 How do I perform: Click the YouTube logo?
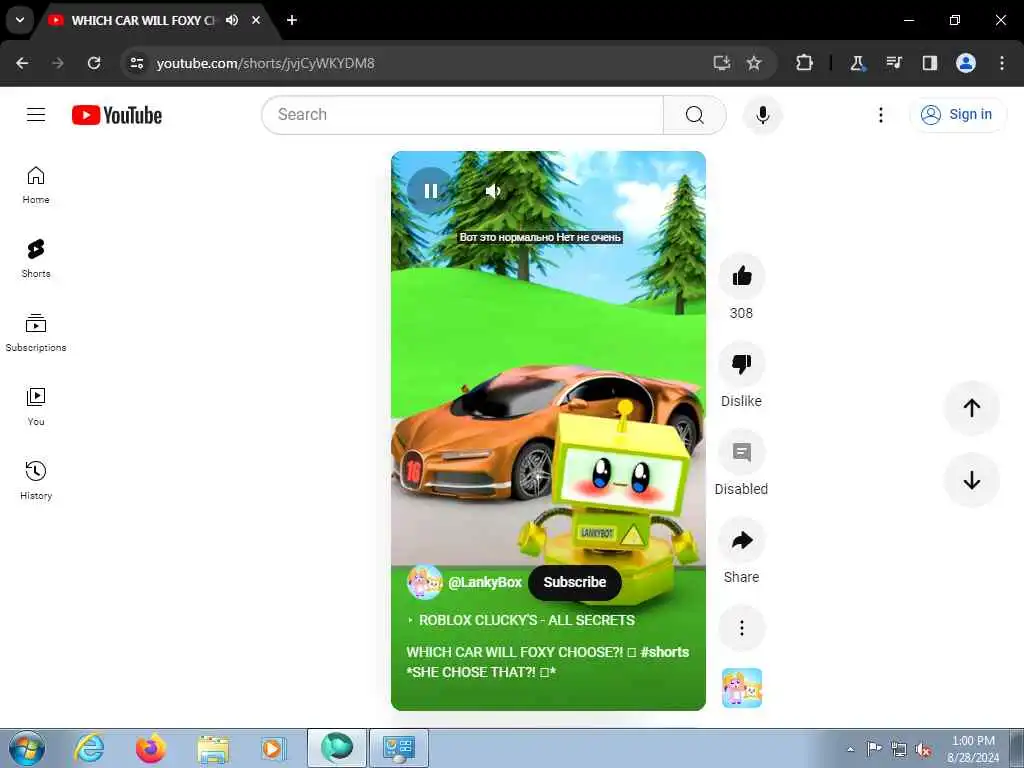click(117, 115)
